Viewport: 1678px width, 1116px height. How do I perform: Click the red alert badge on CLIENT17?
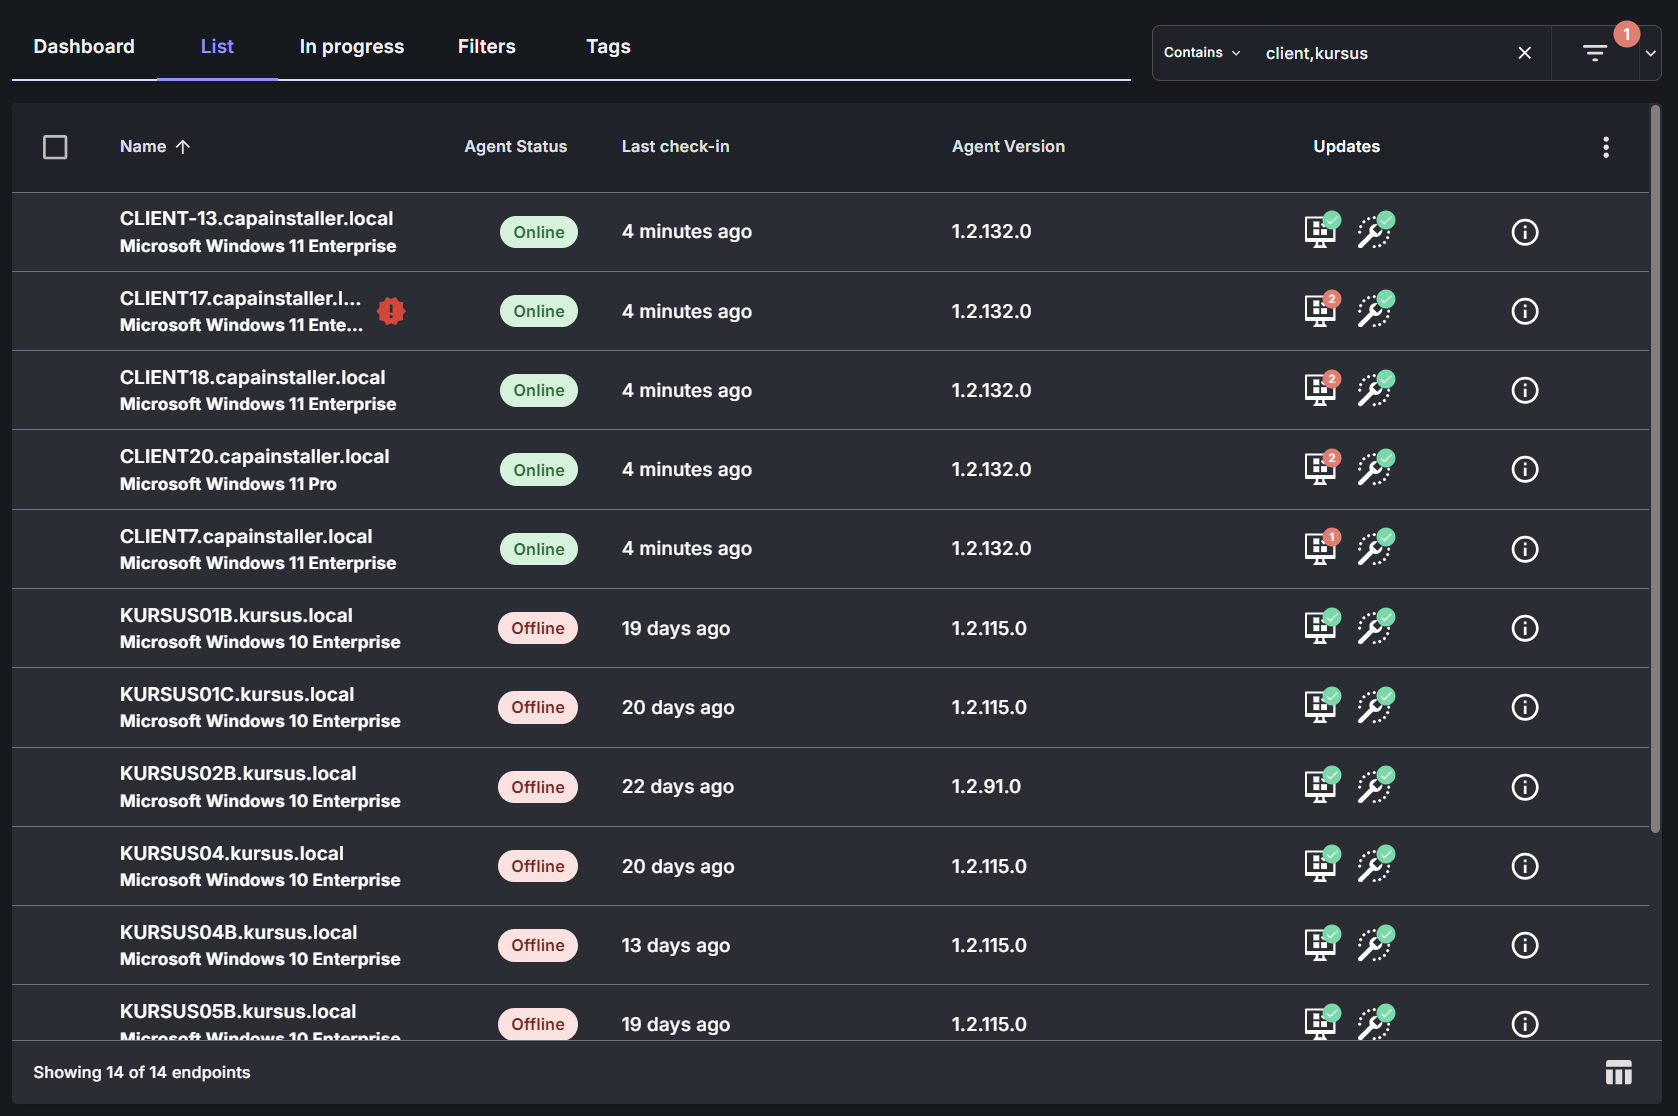click(x=391, y=311)
